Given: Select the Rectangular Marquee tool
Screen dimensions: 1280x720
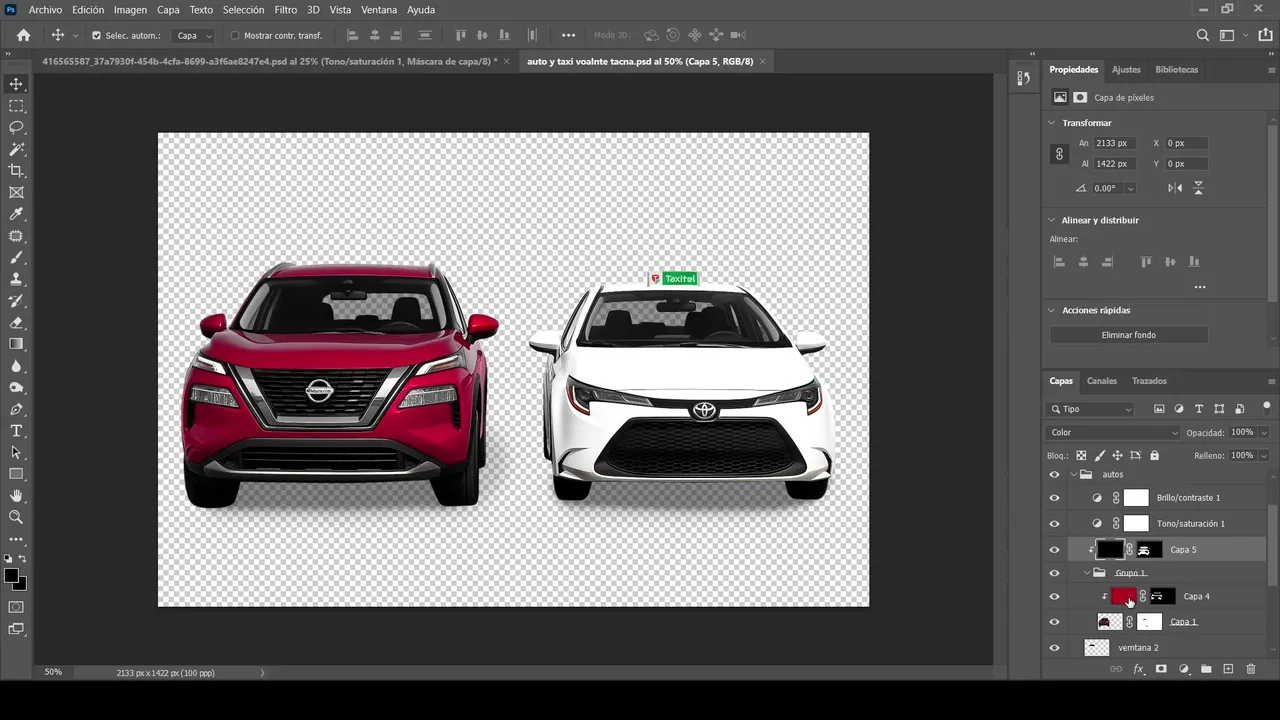Looking at the screenshot, I should coord(16,106).
